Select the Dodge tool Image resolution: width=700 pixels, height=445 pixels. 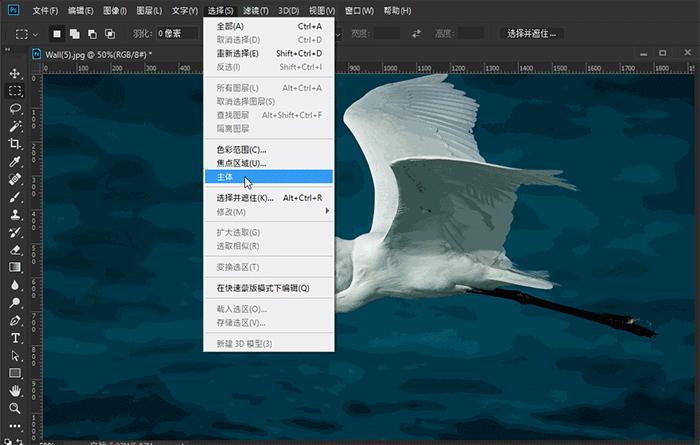tap(15, 303)
